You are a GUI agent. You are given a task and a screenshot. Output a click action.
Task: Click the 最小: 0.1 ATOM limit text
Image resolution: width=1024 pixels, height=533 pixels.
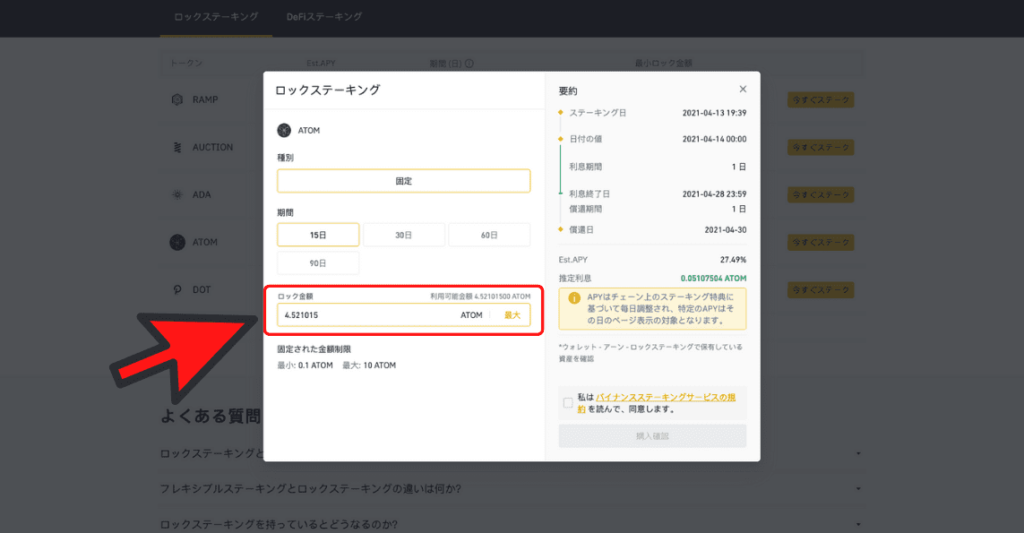click(305, 365)
